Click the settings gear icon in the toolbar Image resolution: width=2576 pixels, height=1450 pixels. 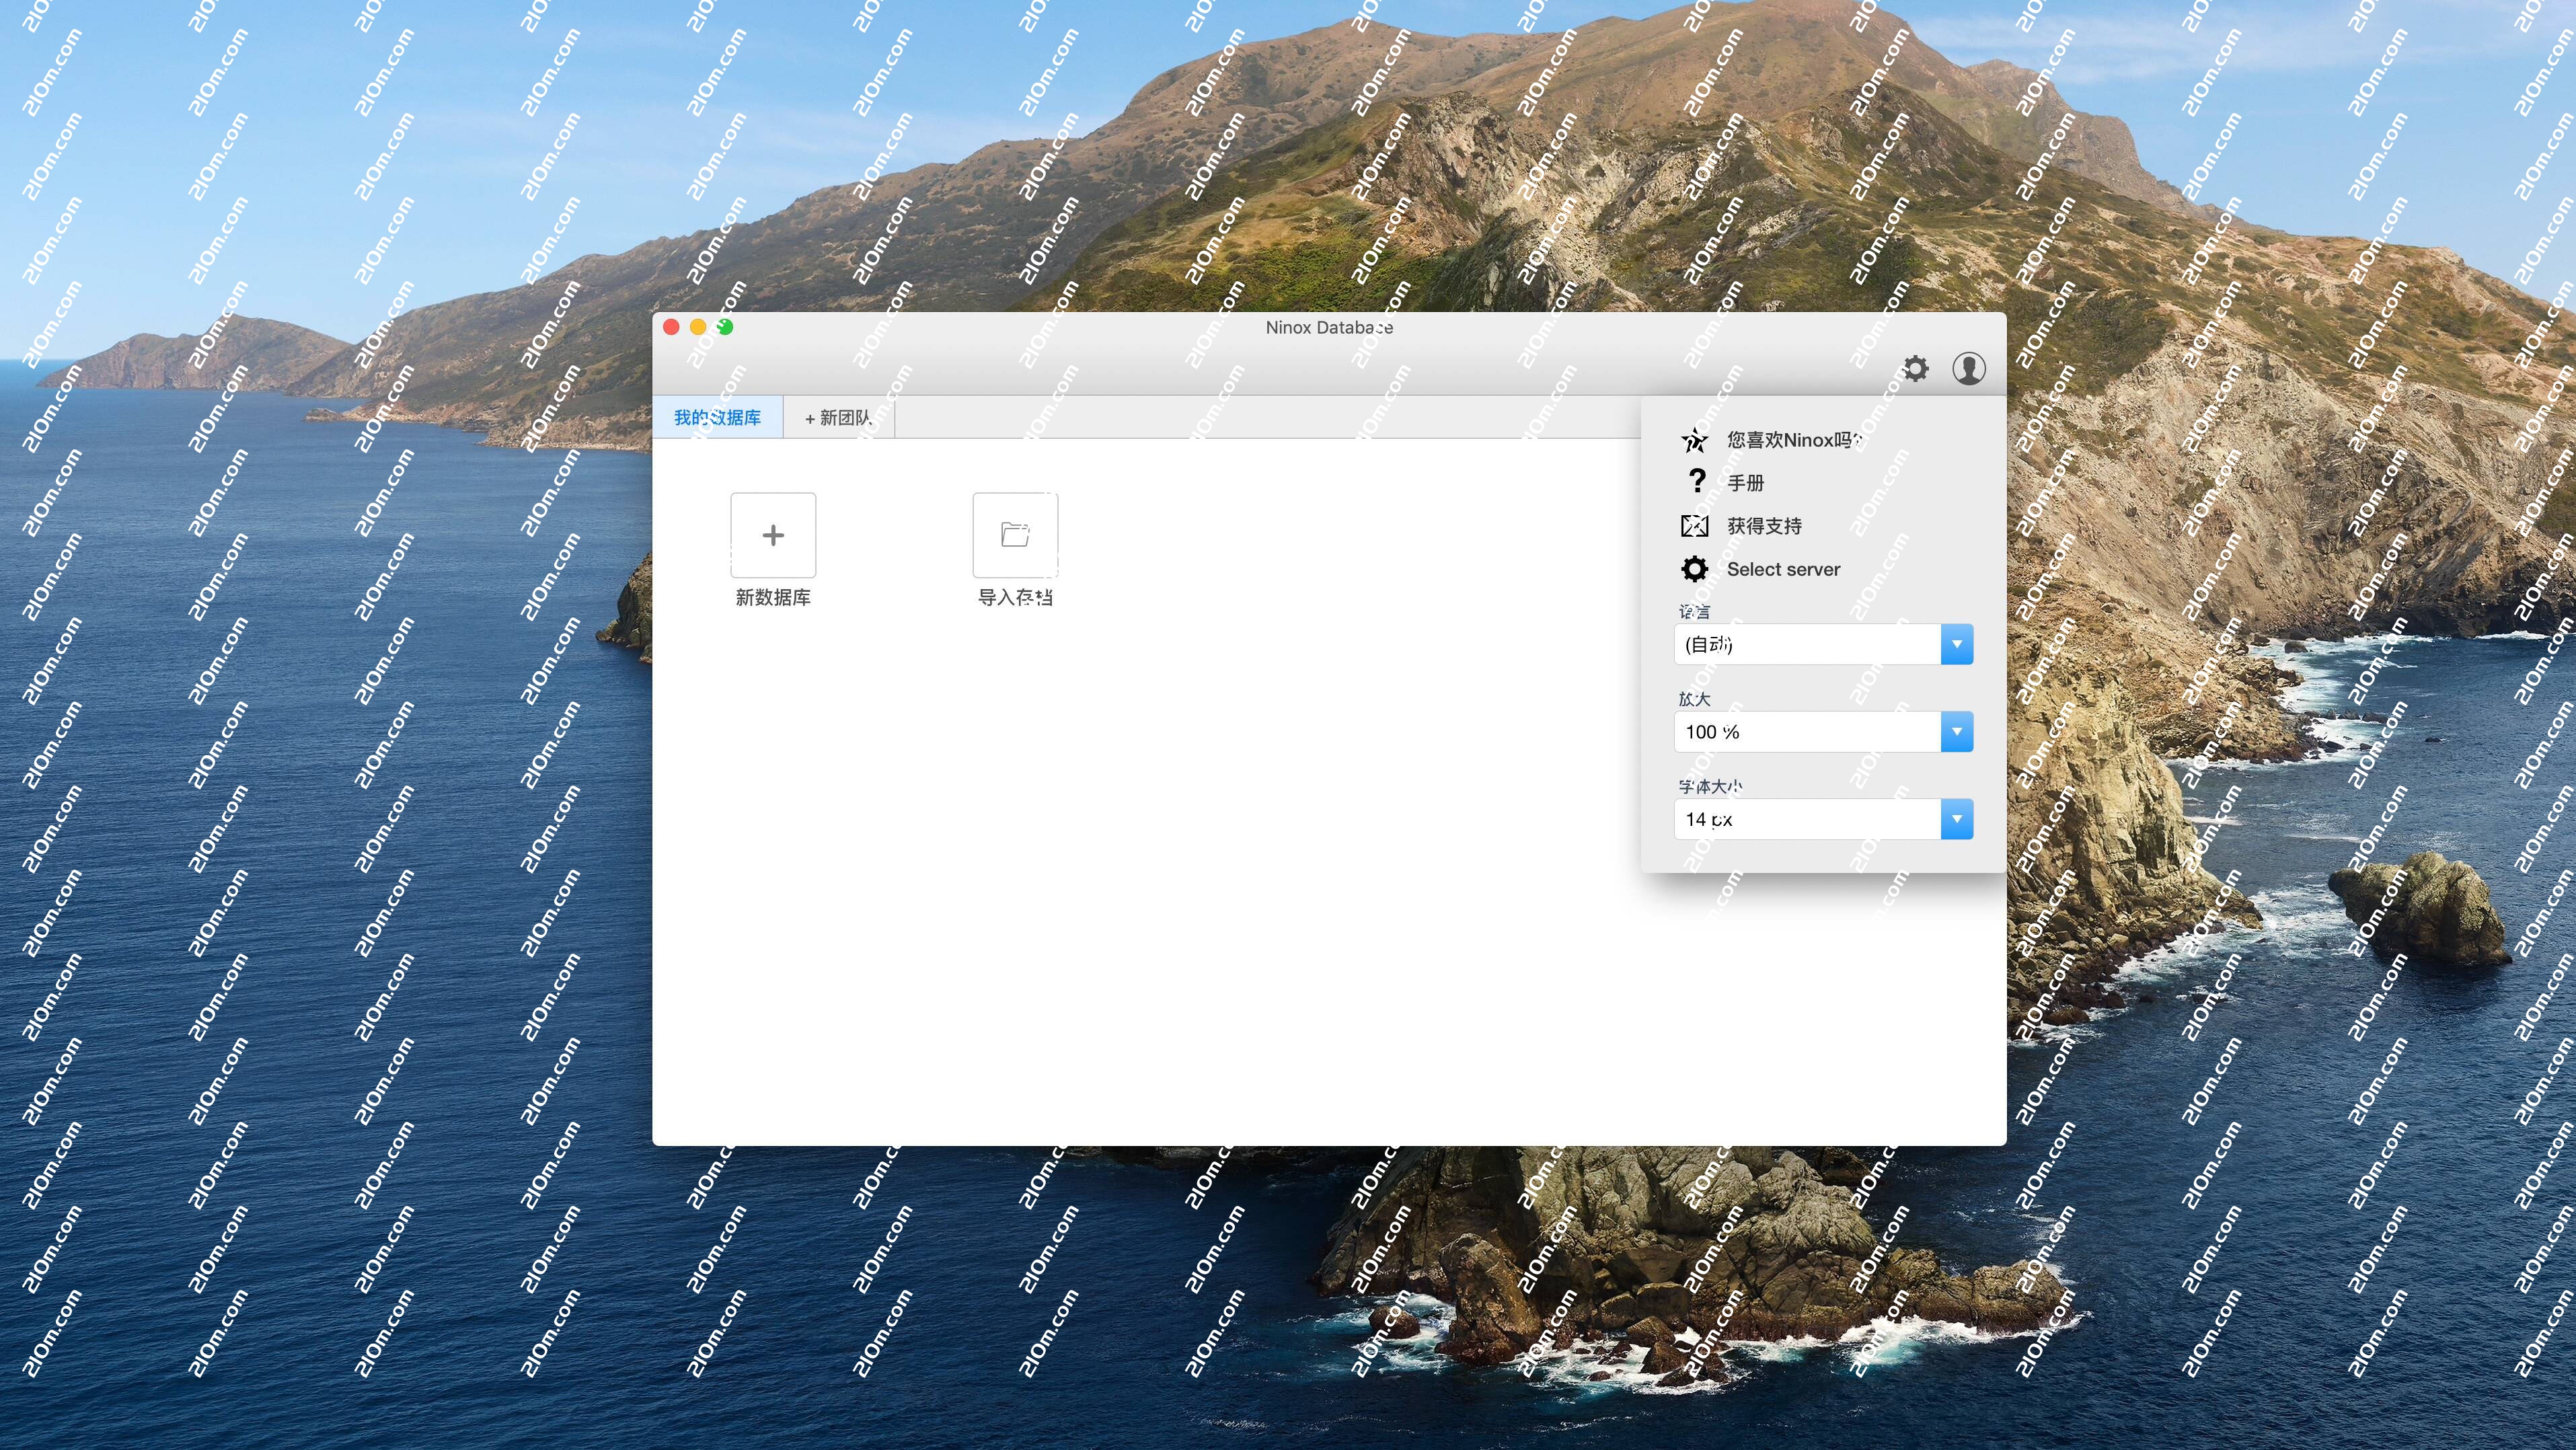pos(1915,369)
